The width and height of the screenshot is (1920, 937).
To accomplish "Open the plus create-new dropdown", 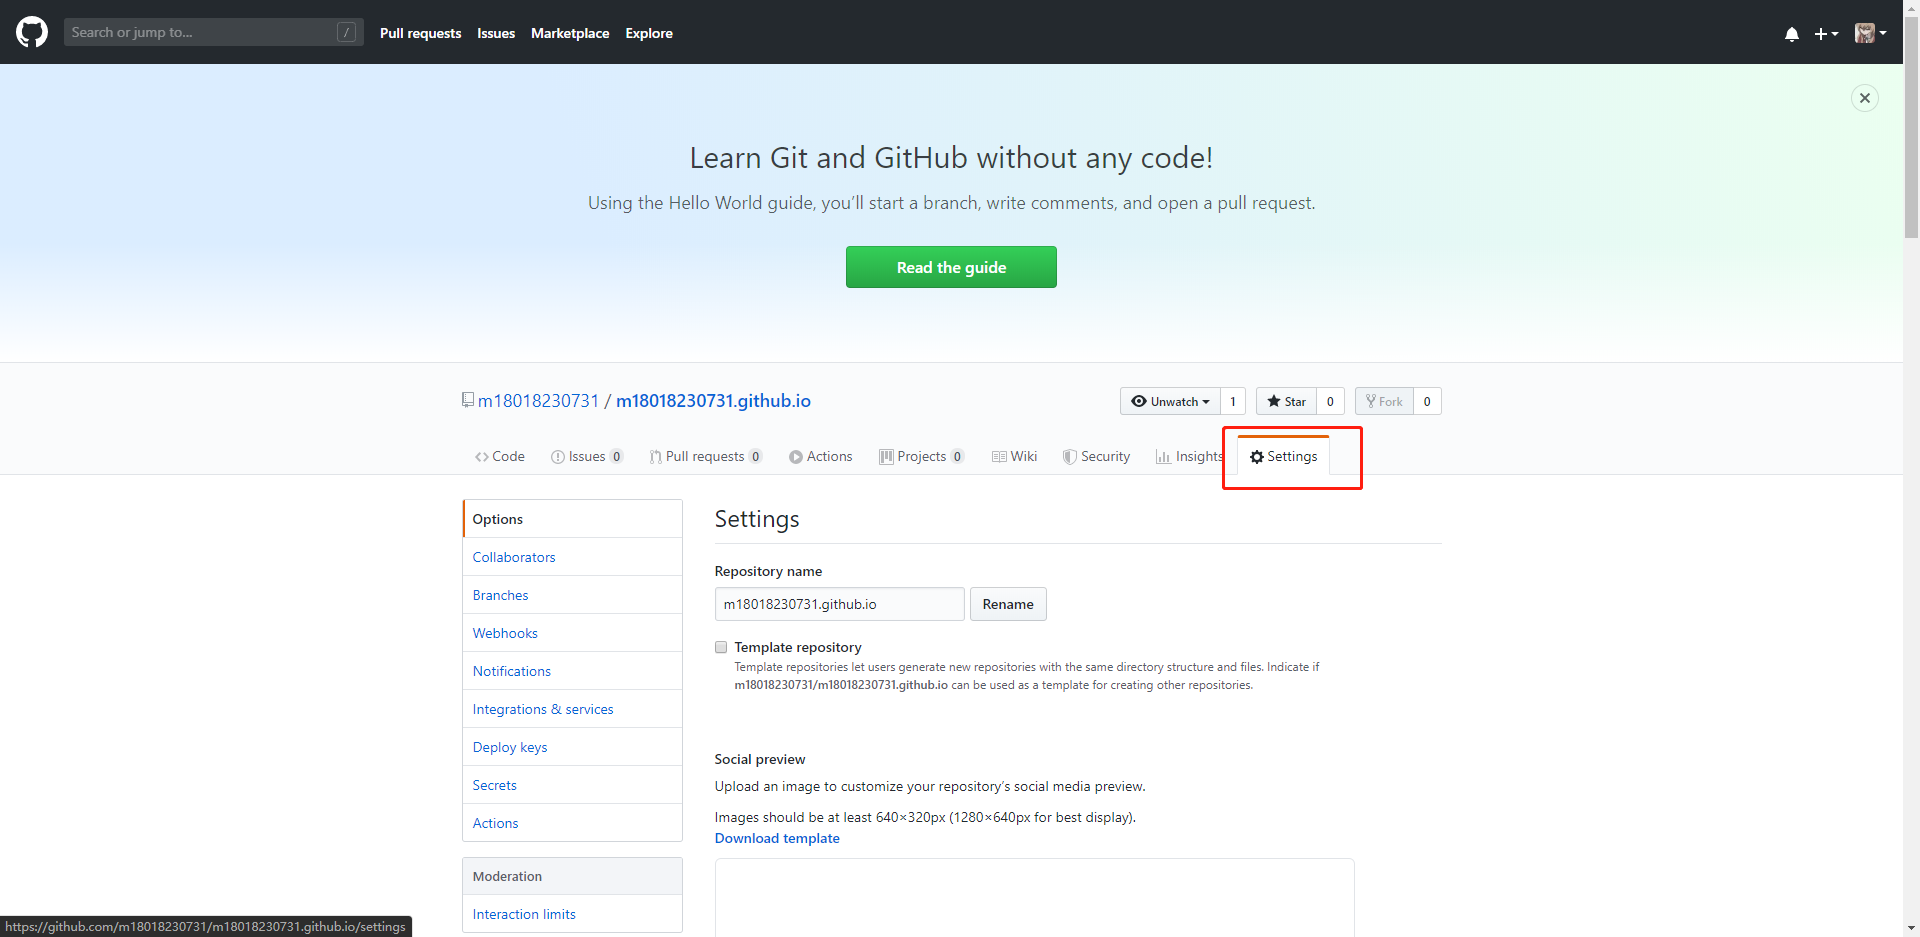I will (1826, 34).
